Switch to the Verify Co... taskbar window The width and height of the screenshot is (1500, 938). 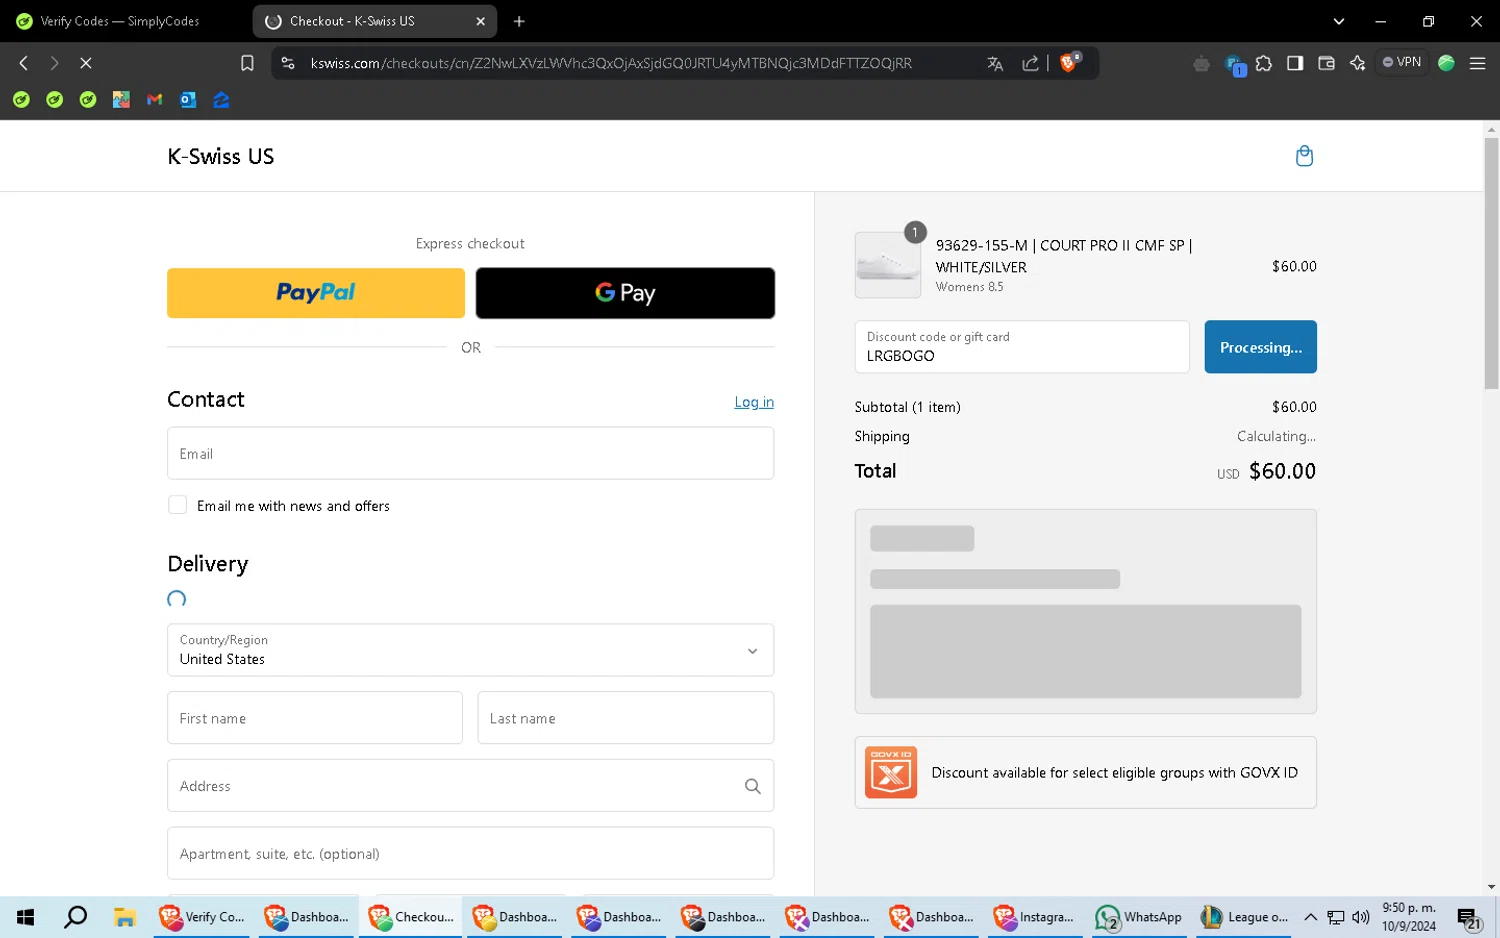[202, 917]
